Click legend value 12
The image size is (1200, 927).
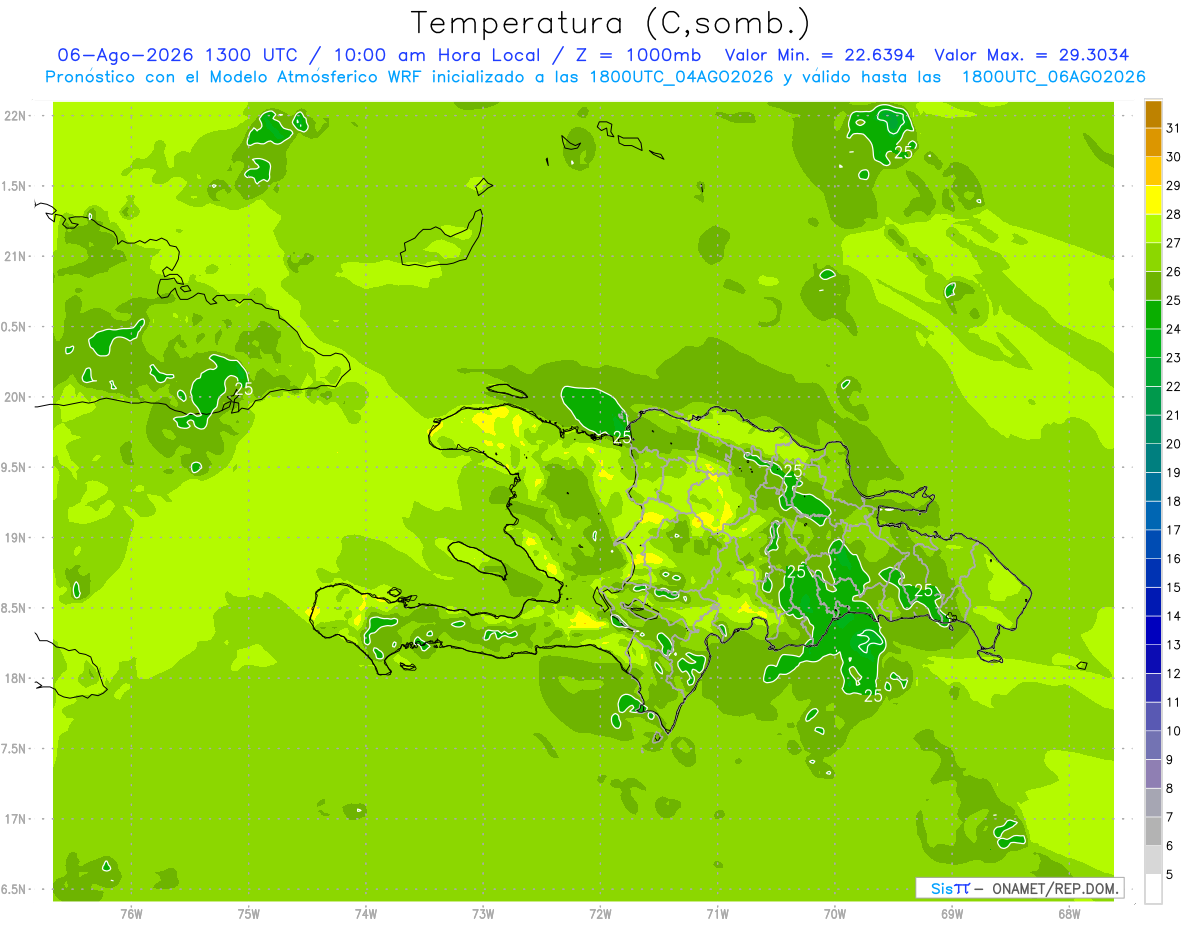1174,673
